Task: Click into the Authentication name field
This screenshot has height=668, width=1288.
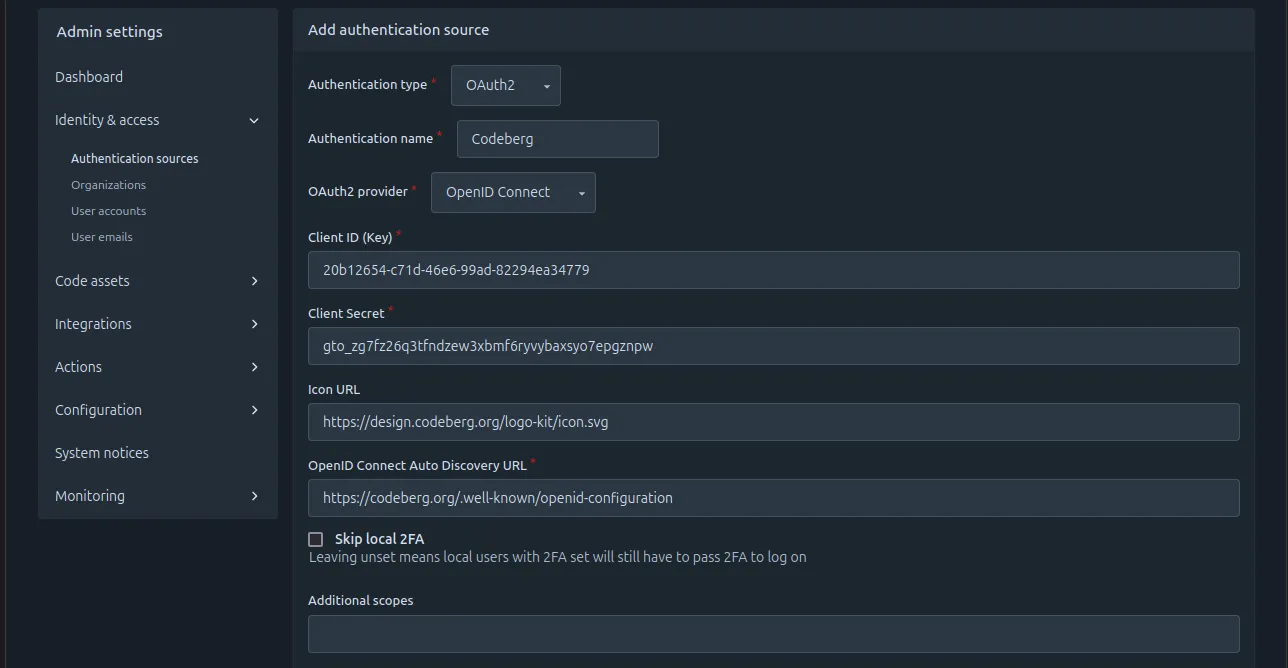Action: click(x=557, y=139)
